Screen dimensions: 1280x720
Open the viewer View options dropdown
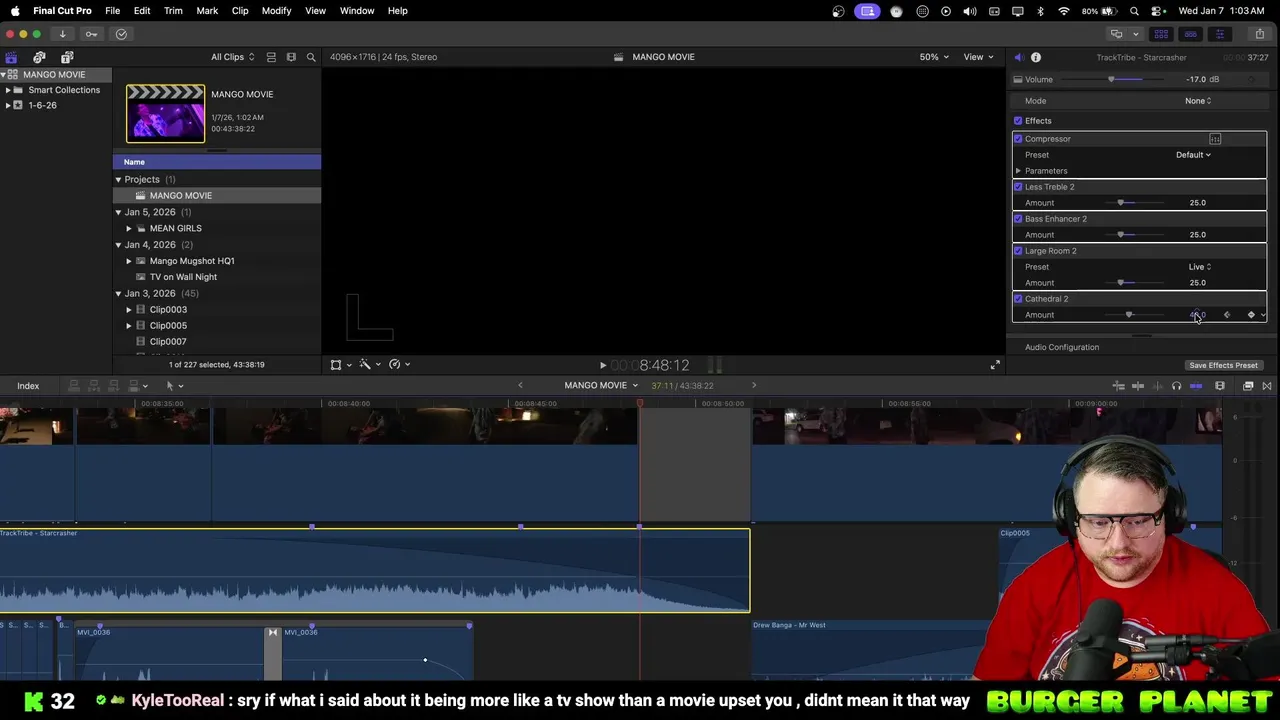pyautogui.click(x=977, y=57)
